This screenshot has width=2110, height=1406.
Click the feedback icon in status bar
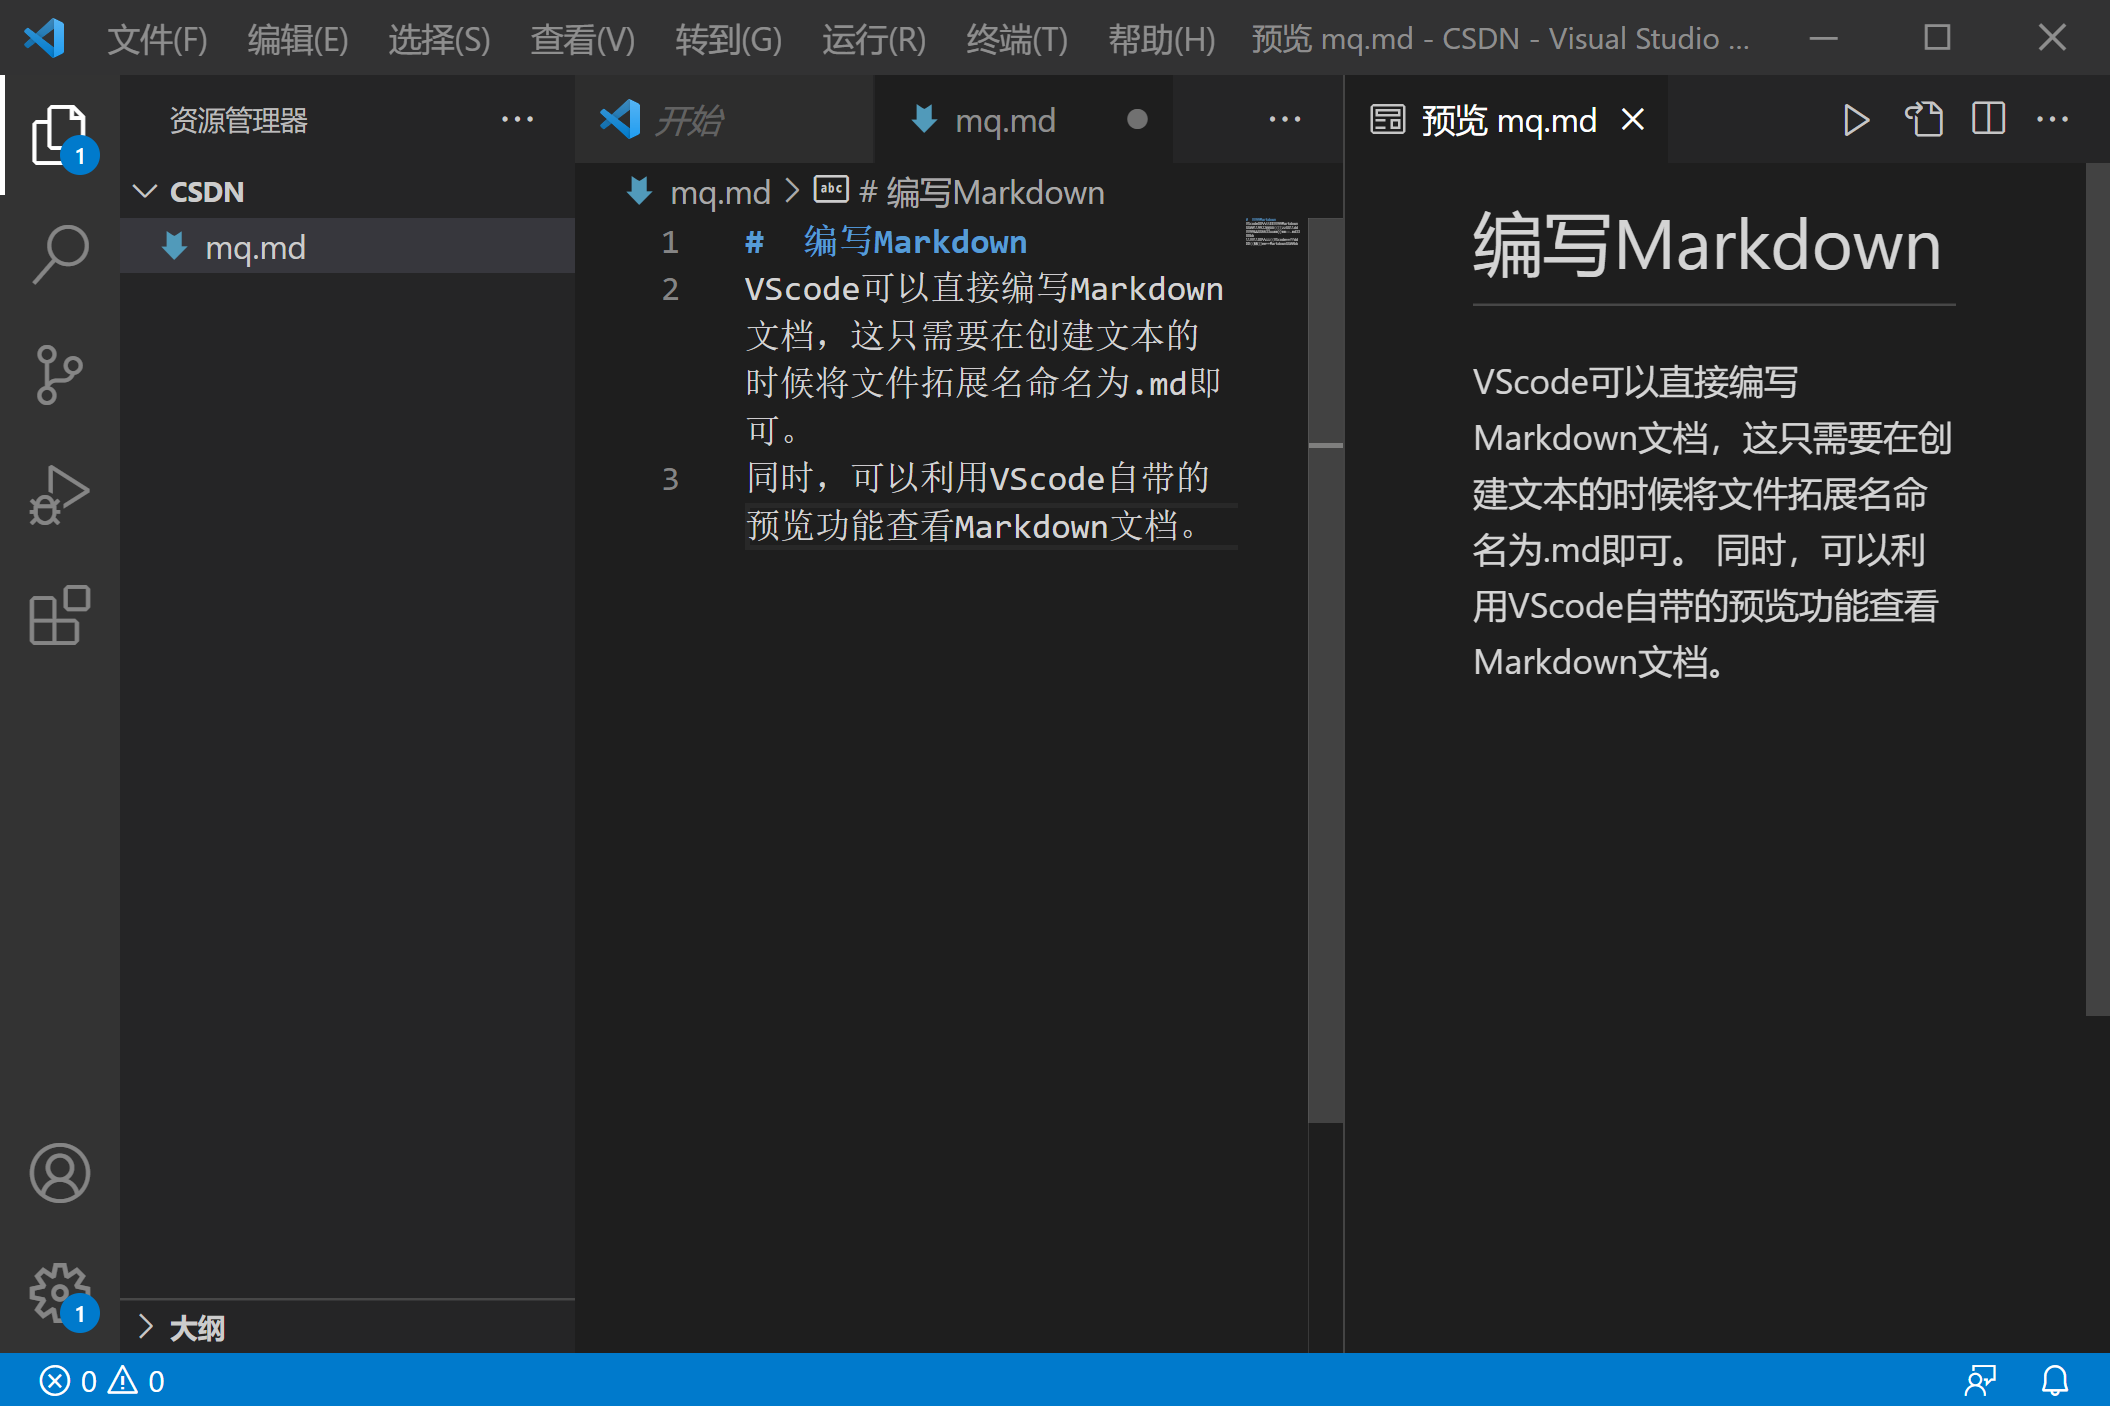(x=1980, y=1381)
